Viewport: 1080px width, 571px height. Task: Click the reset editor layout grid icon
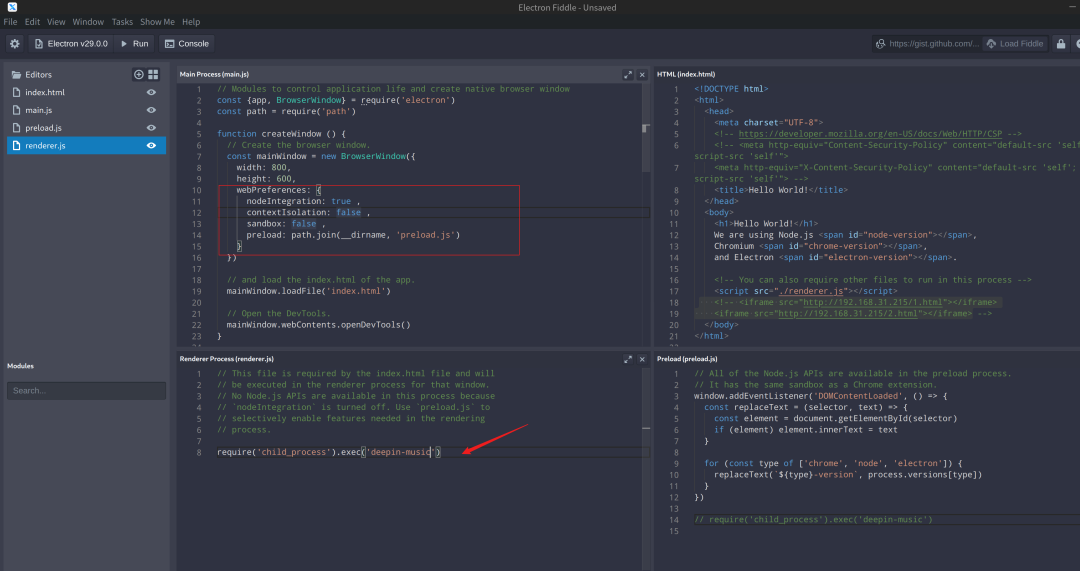(x=153, y=75)
